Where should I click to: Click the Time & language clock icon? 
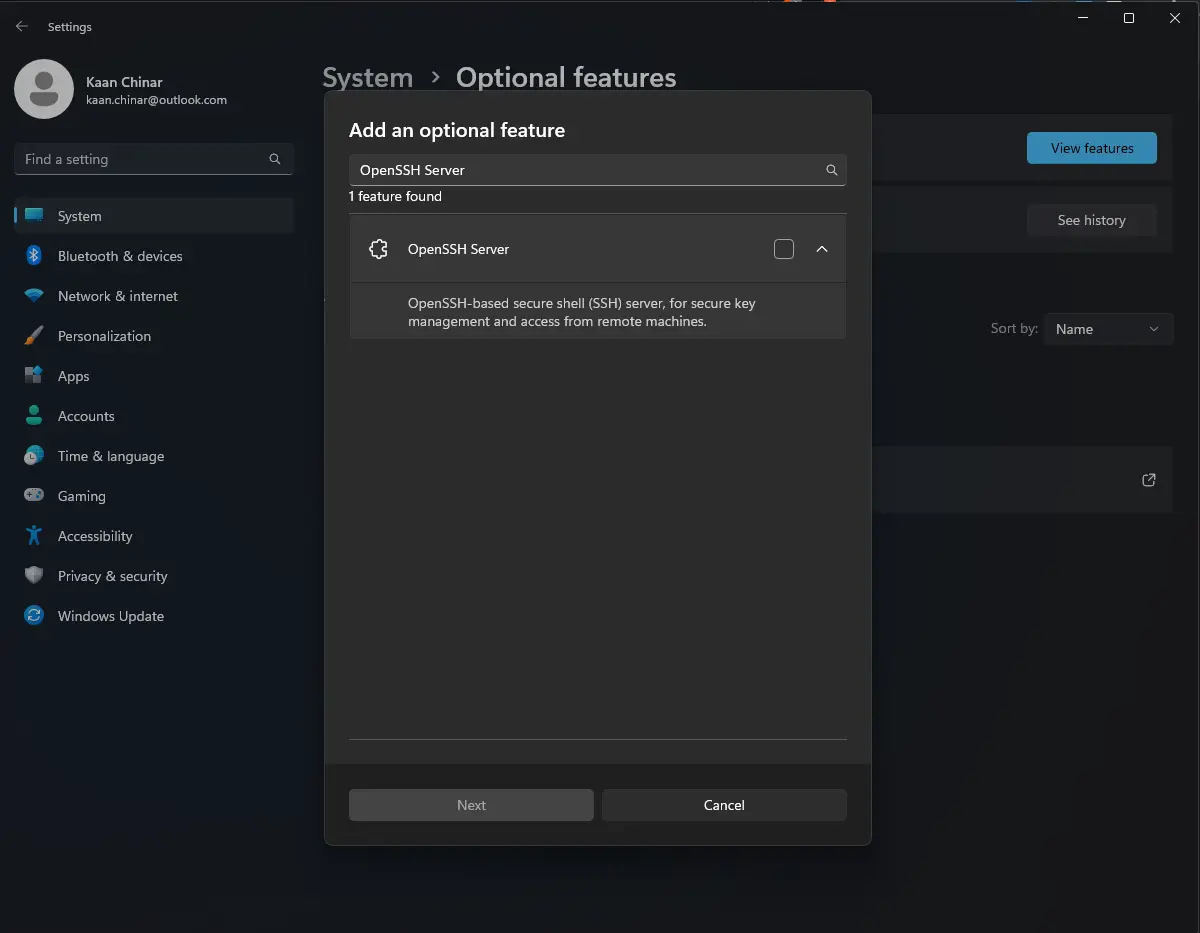click(34, 456)
